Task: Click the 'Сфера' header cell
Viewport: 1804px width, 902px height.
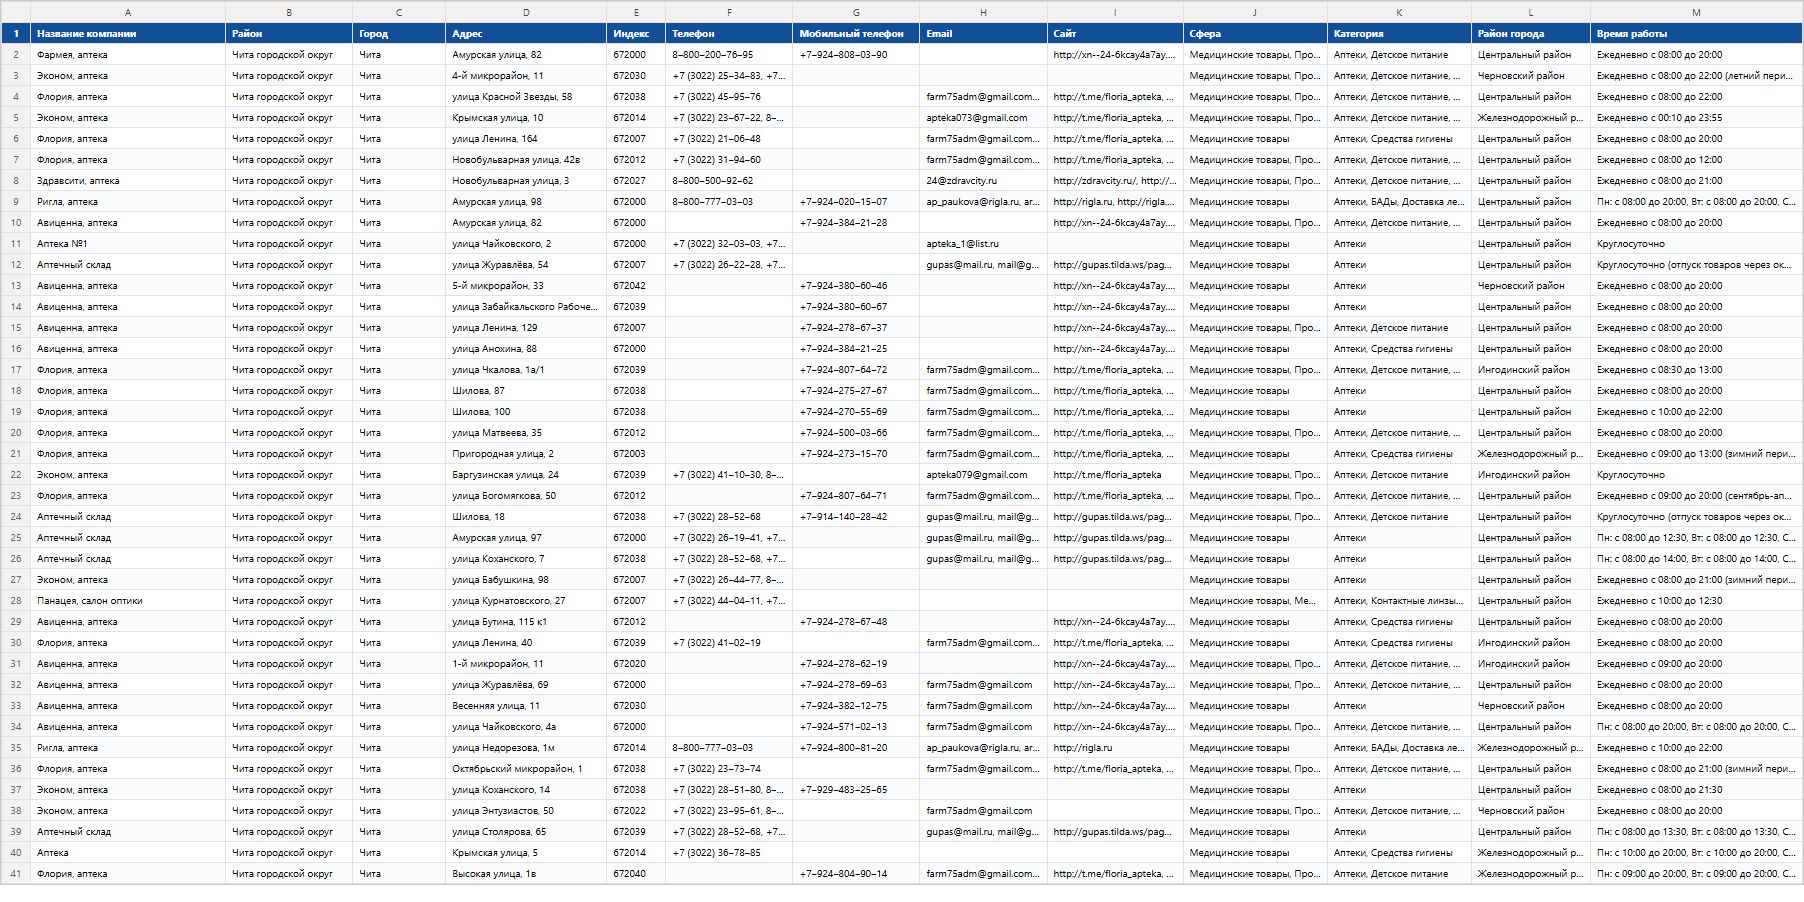Action: click(1255, 34)
